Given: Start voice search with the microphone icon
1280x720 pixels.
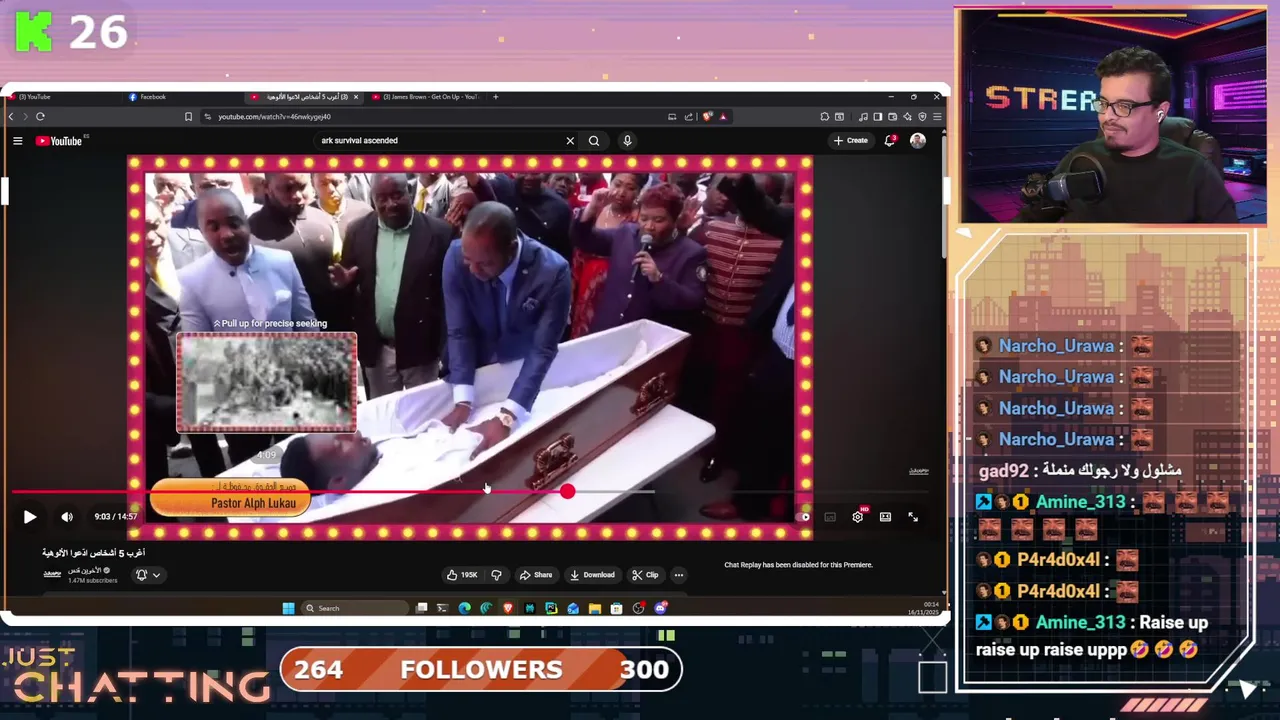Looking at the screenshot, I should 627,141.
